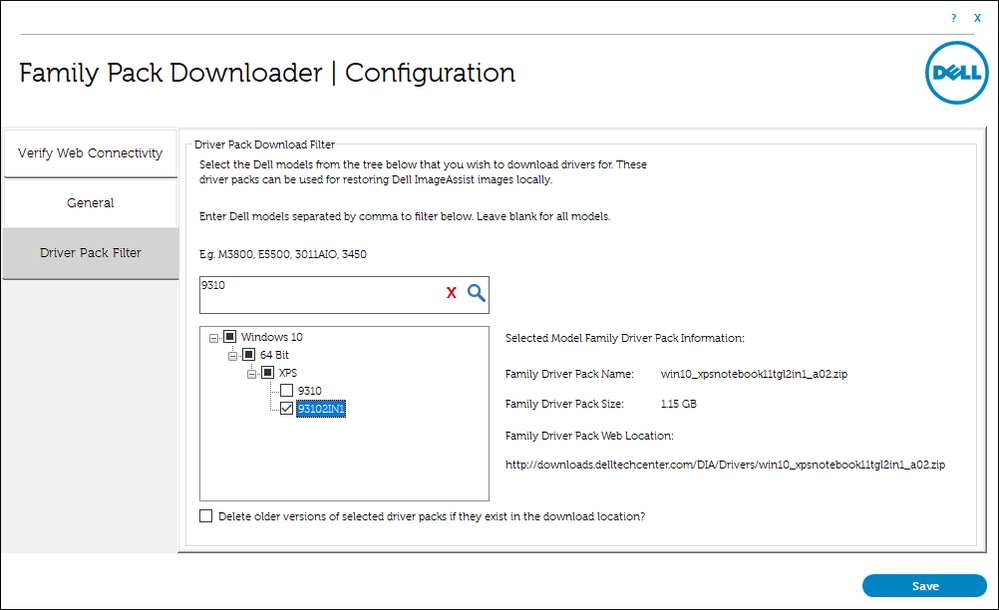This screenshot has height=610, width=999.
Task: Toggle the XPS checkbox
Action: (268, 372)
